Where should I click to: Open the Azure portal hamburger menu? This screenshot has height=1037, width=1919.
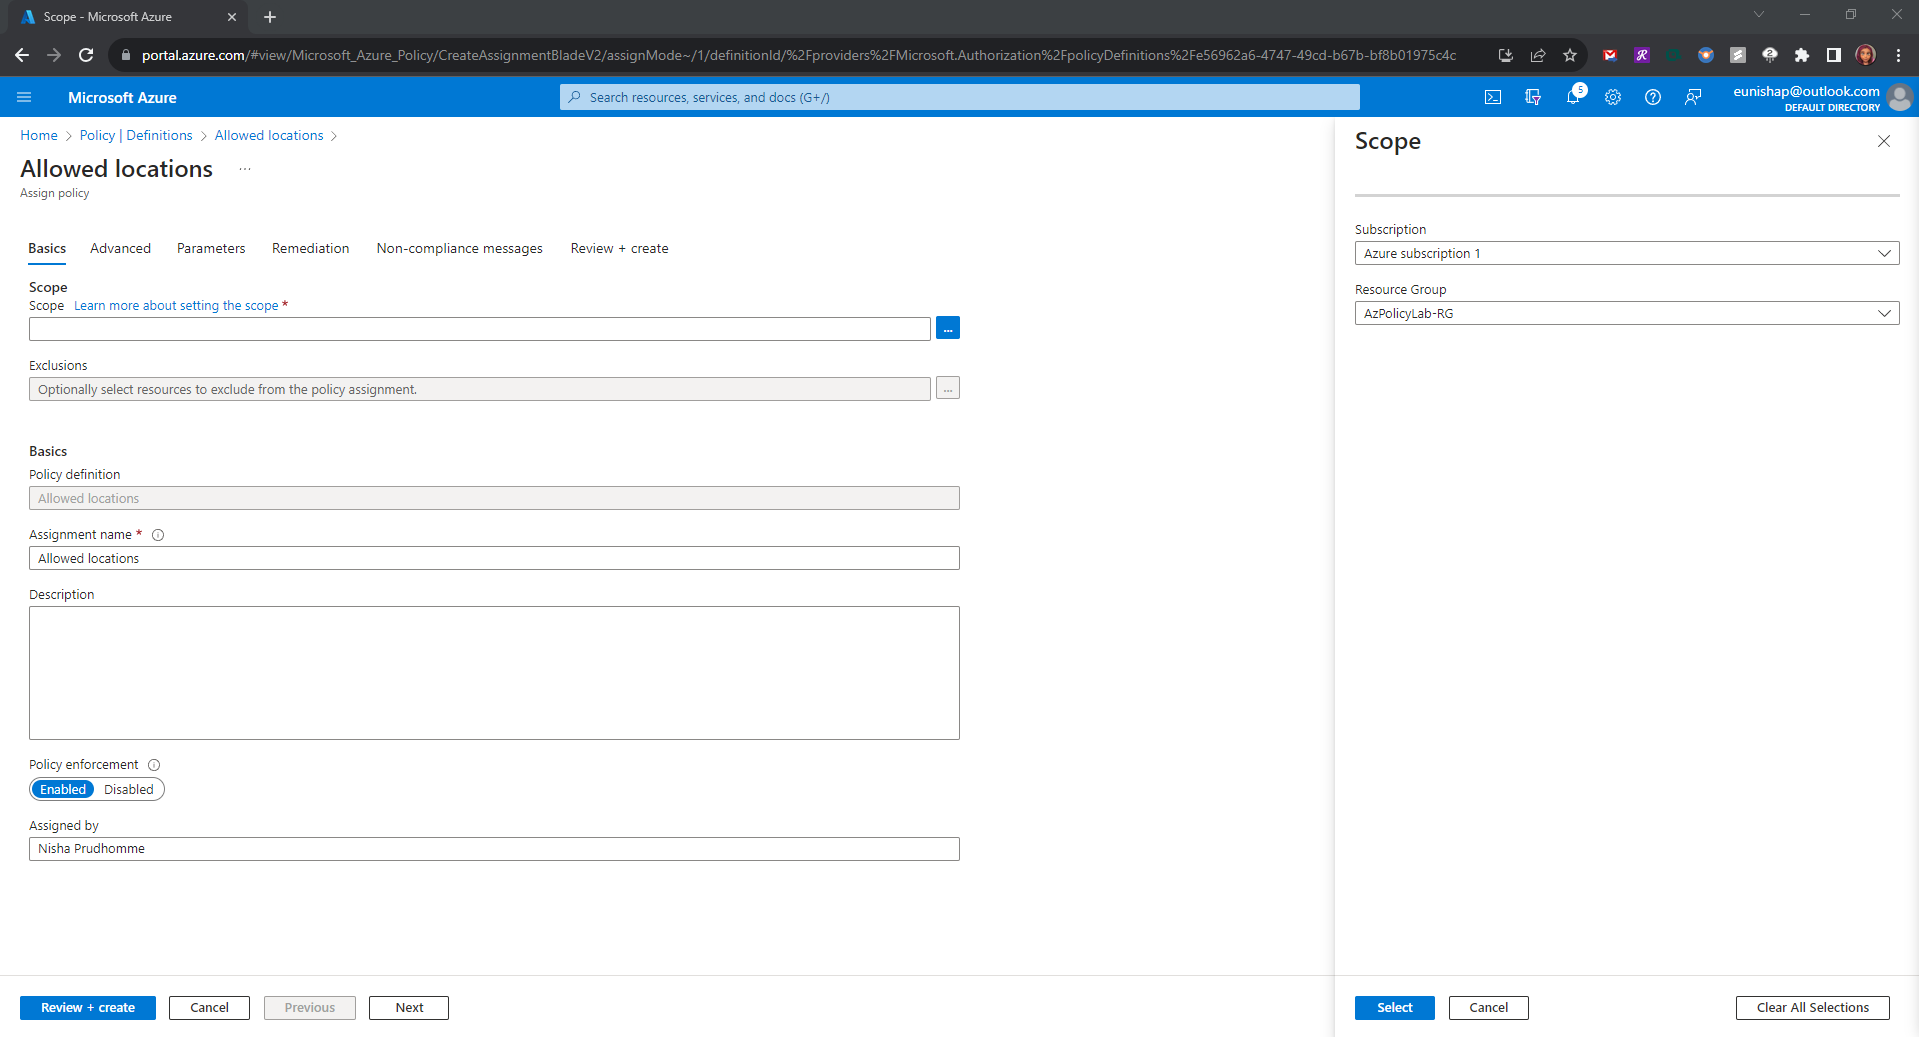[x=24, y=97]
